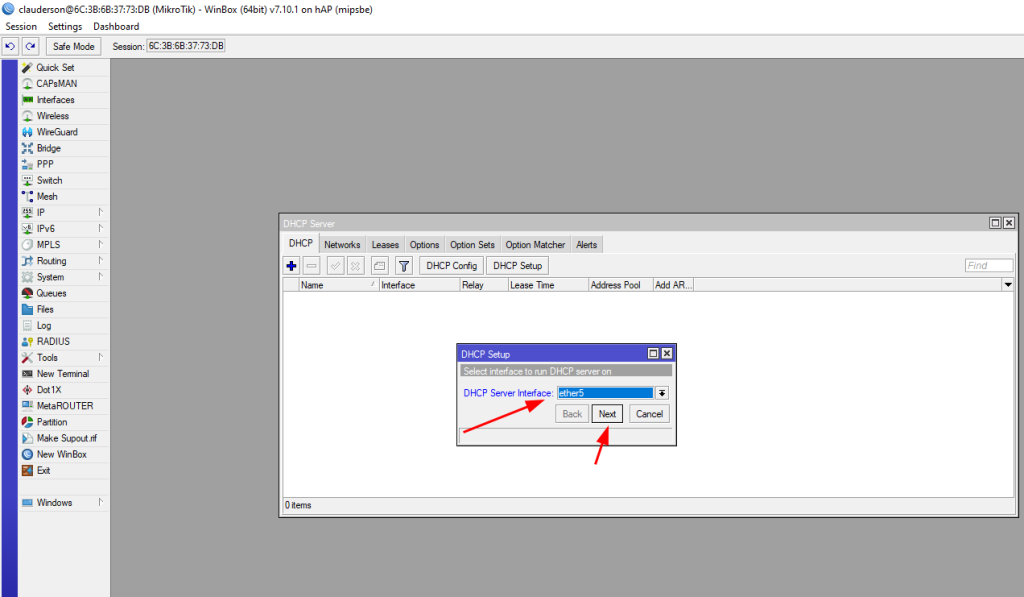Open the Queues sidebar item
1024x597 pixels.
[51, 293]
